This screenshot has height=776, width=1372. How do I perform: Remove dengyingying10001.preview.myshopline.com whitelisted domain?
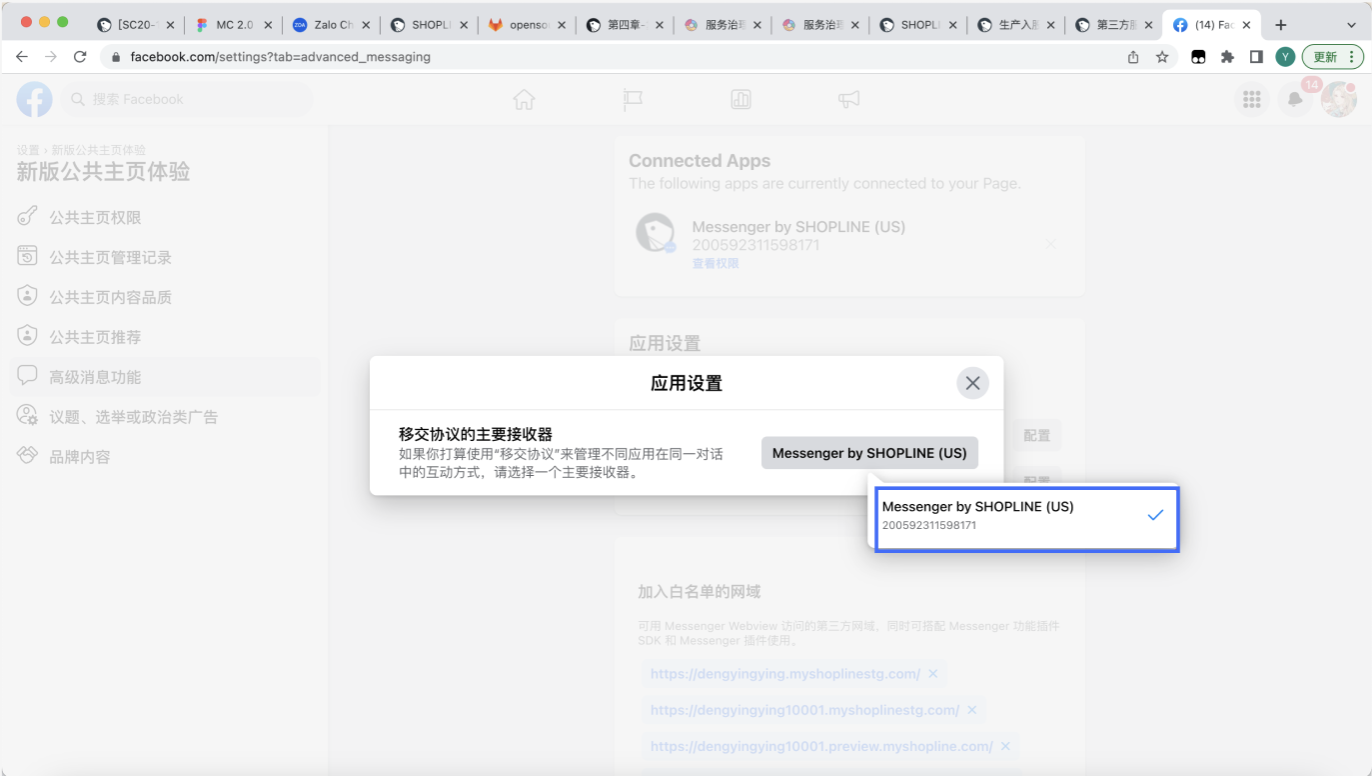click(x=1006, y=746)
